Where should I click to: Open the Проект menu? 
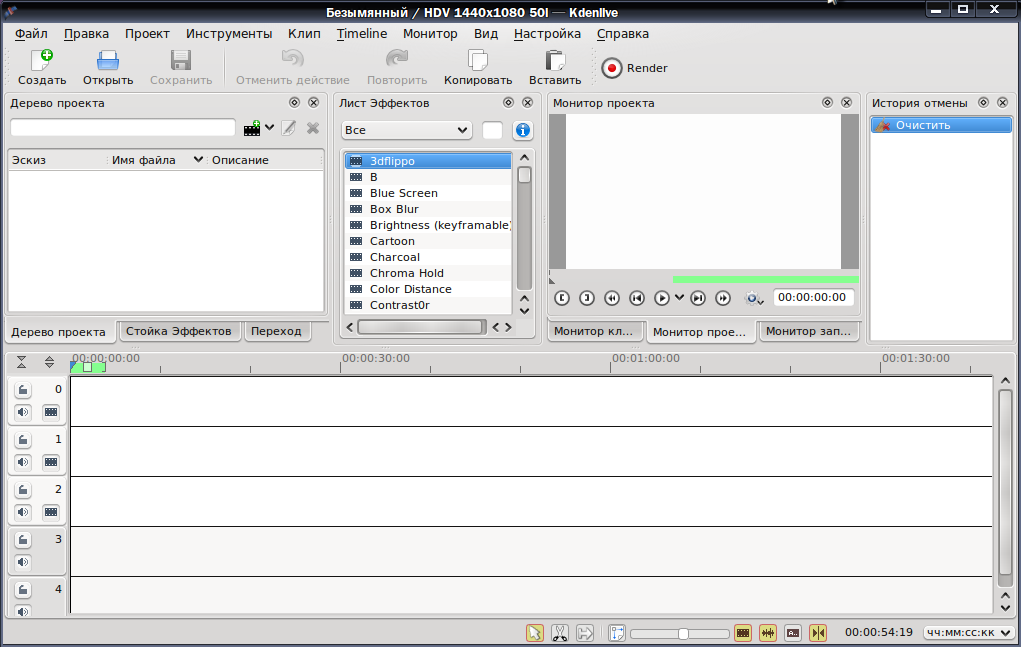pyautogui.click(x=147, y=34)
